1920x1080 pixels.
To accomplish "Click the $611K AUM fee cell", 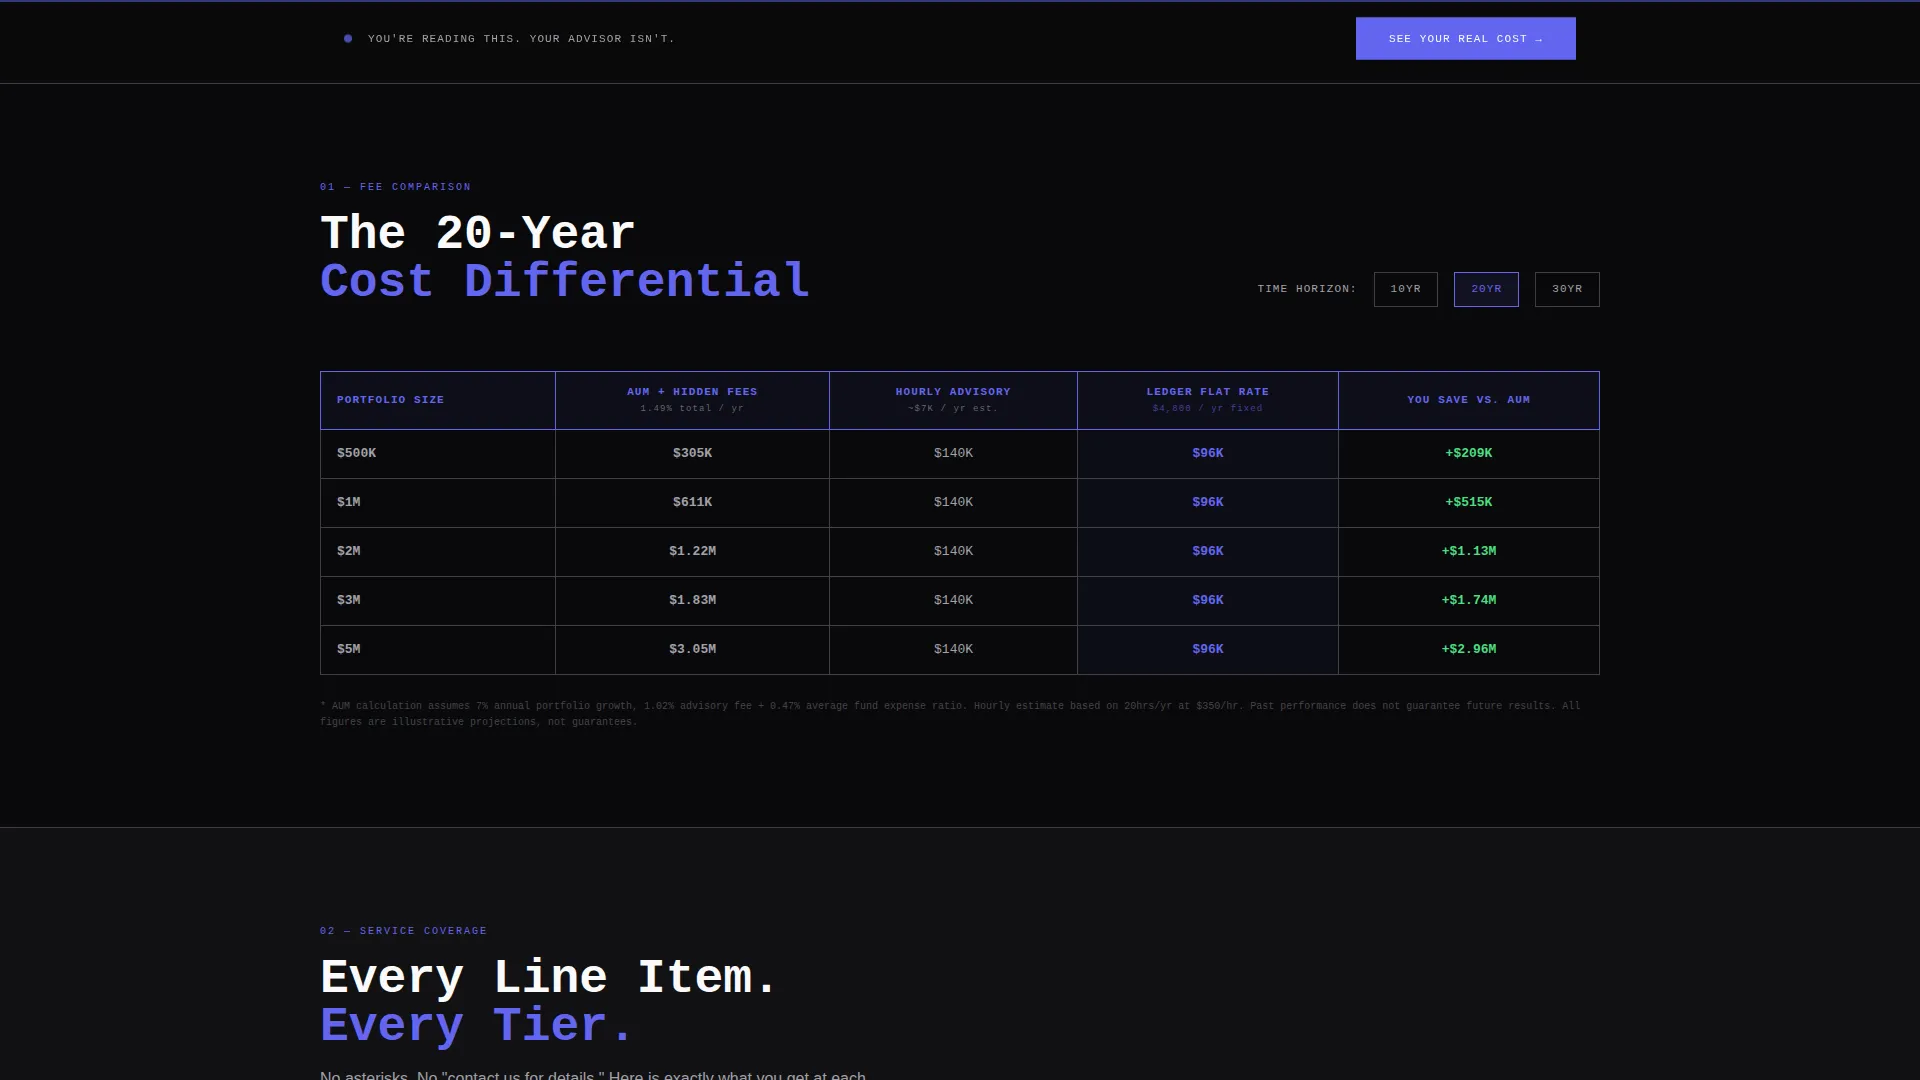I will 692,503.
